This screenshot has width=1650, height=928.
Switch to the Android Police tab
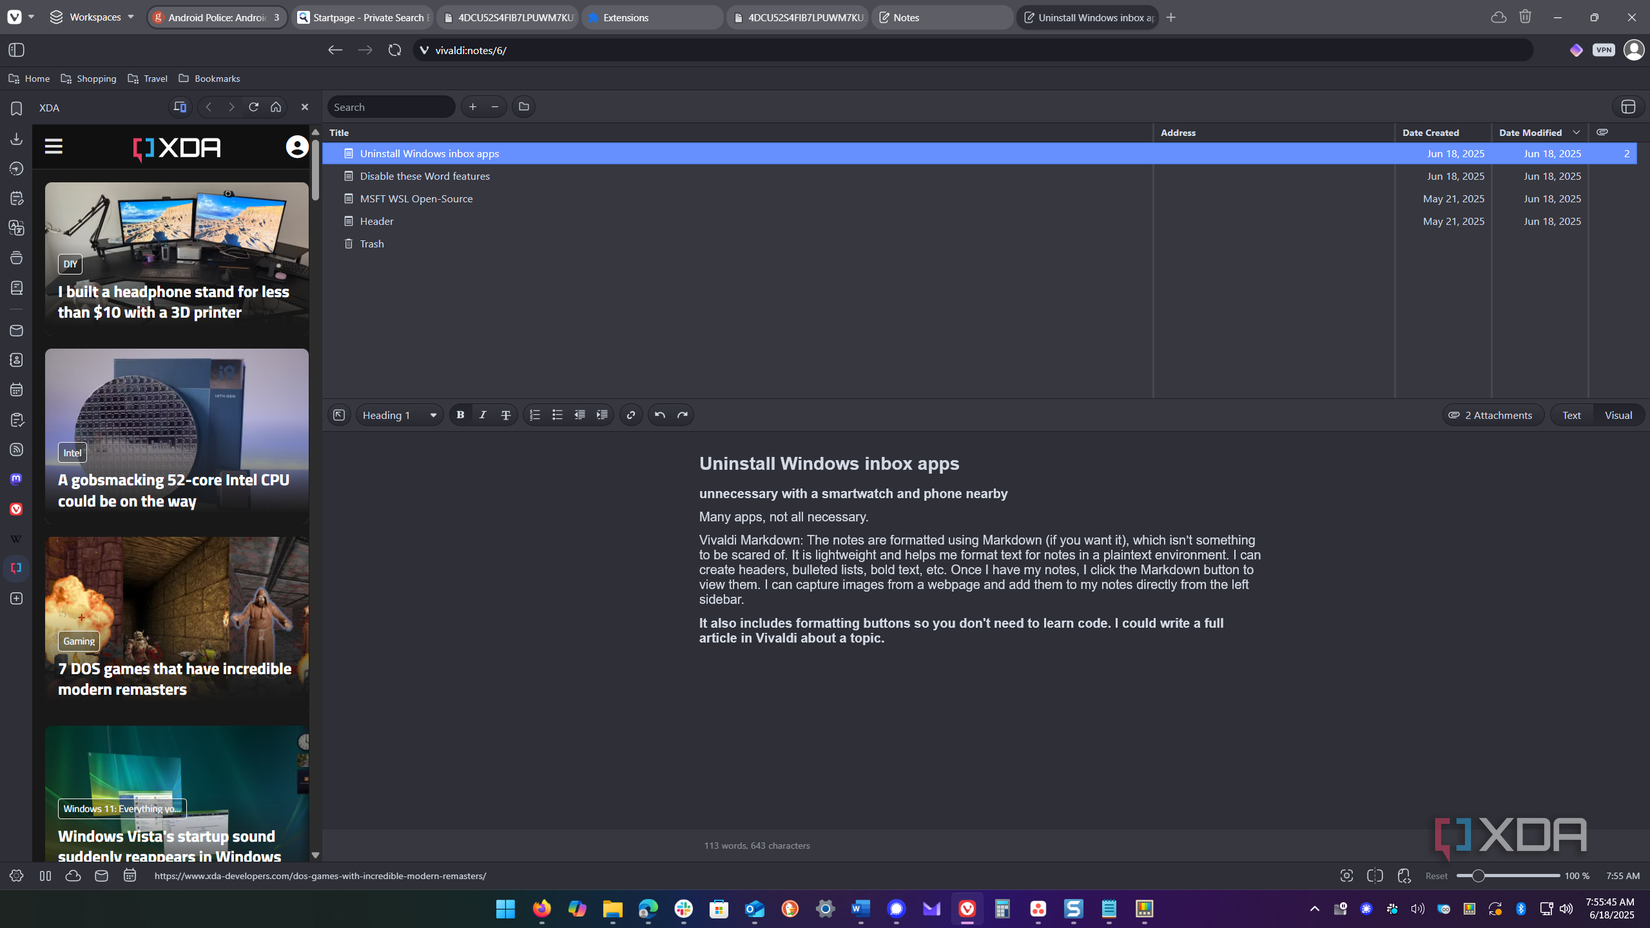point(216,17)
